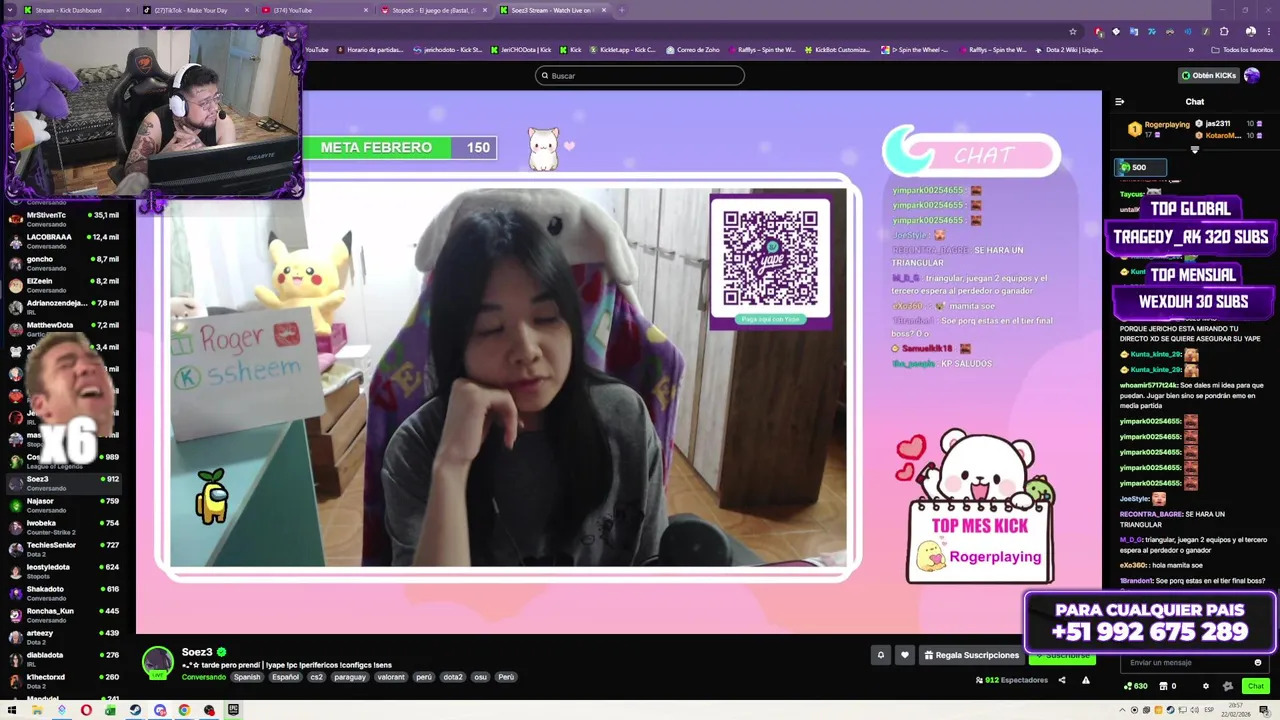This screenshot has width=1280, height=720.
Task: Open the MrStivenTc channel in the sidebar
Action: 66,219
